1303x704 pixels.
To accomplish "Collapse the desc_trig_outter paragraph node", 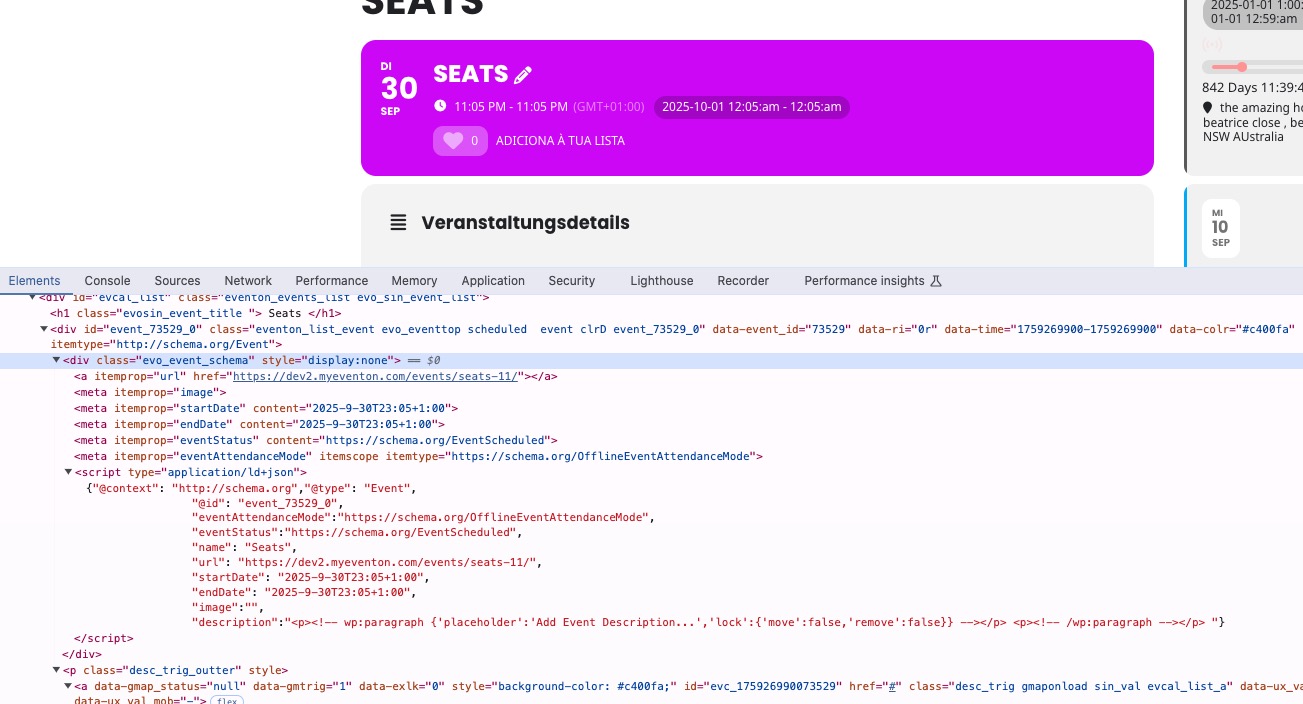I will (57, 670).
